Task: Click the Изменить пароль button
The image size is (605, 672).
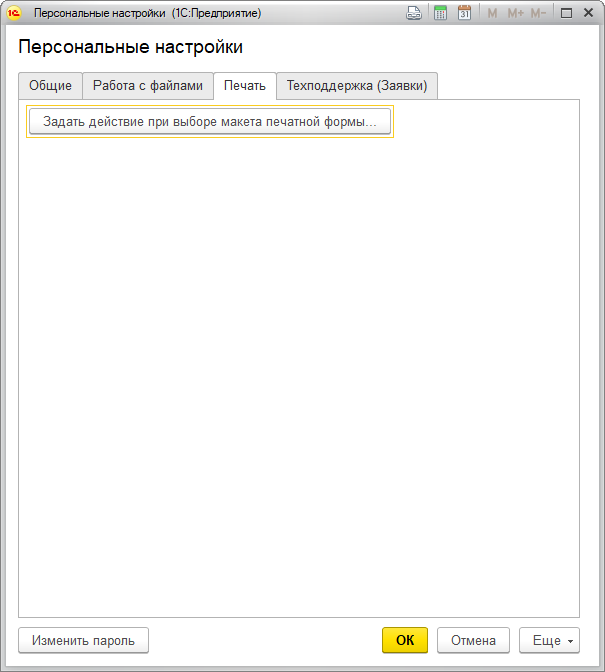Action: (x=84, y=640)
